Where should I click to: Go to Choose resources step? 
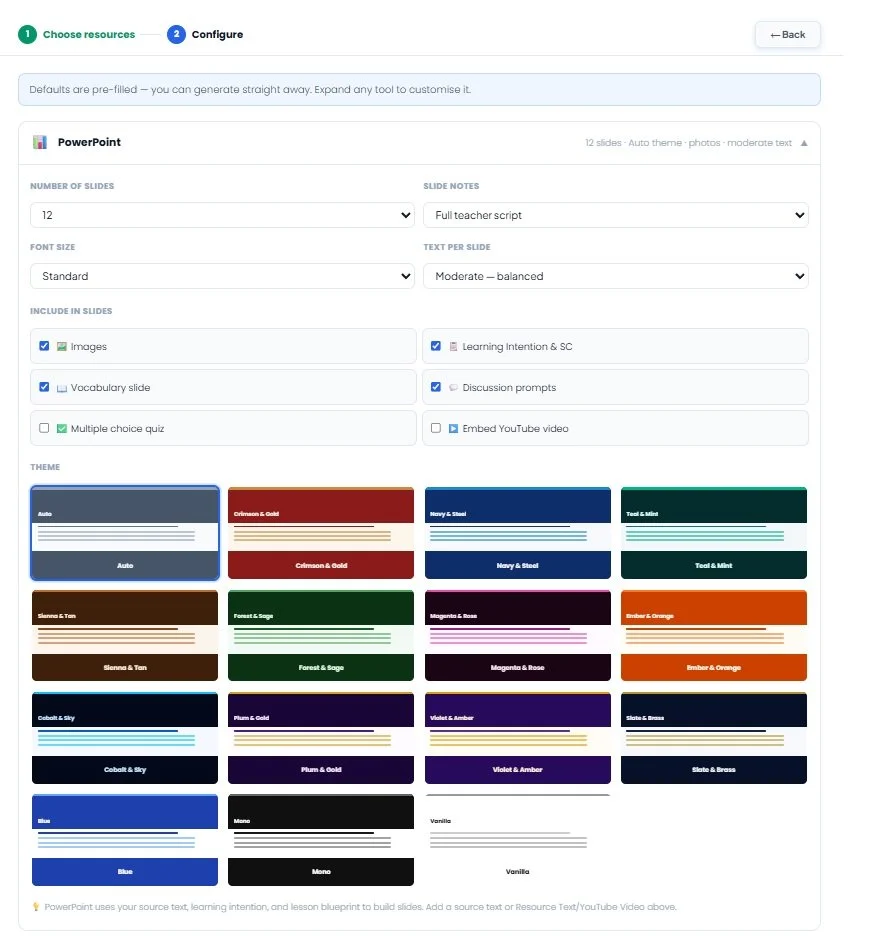click(x=89, y=34)
